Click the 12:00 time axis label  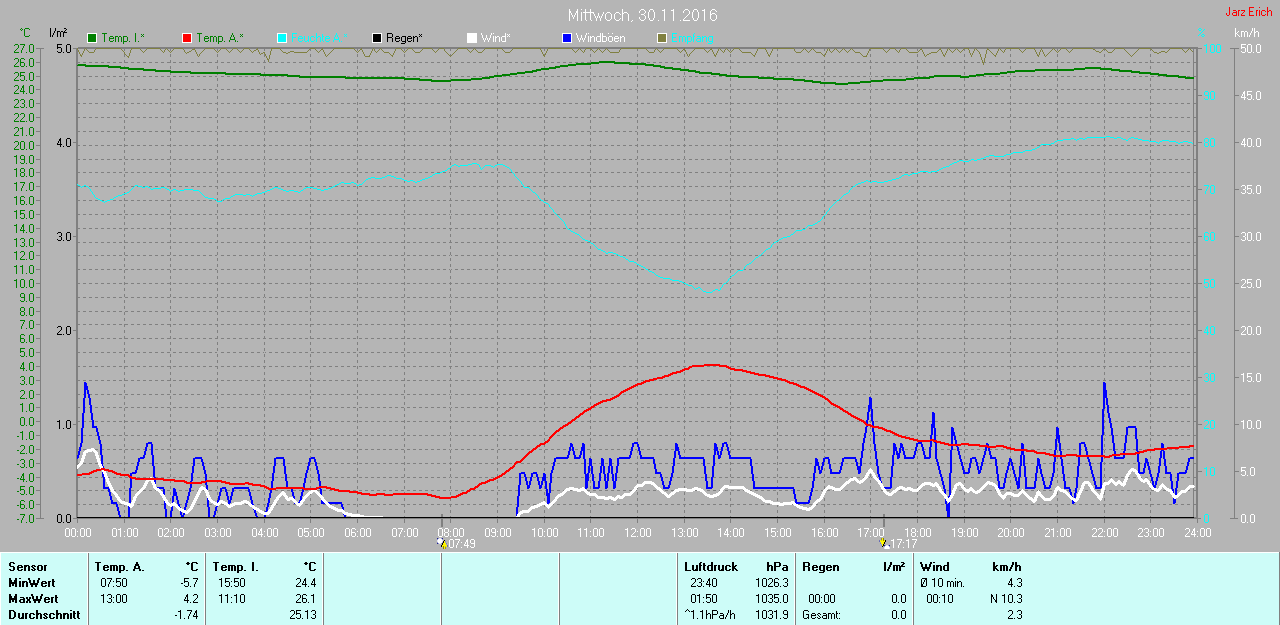point(637,532)
